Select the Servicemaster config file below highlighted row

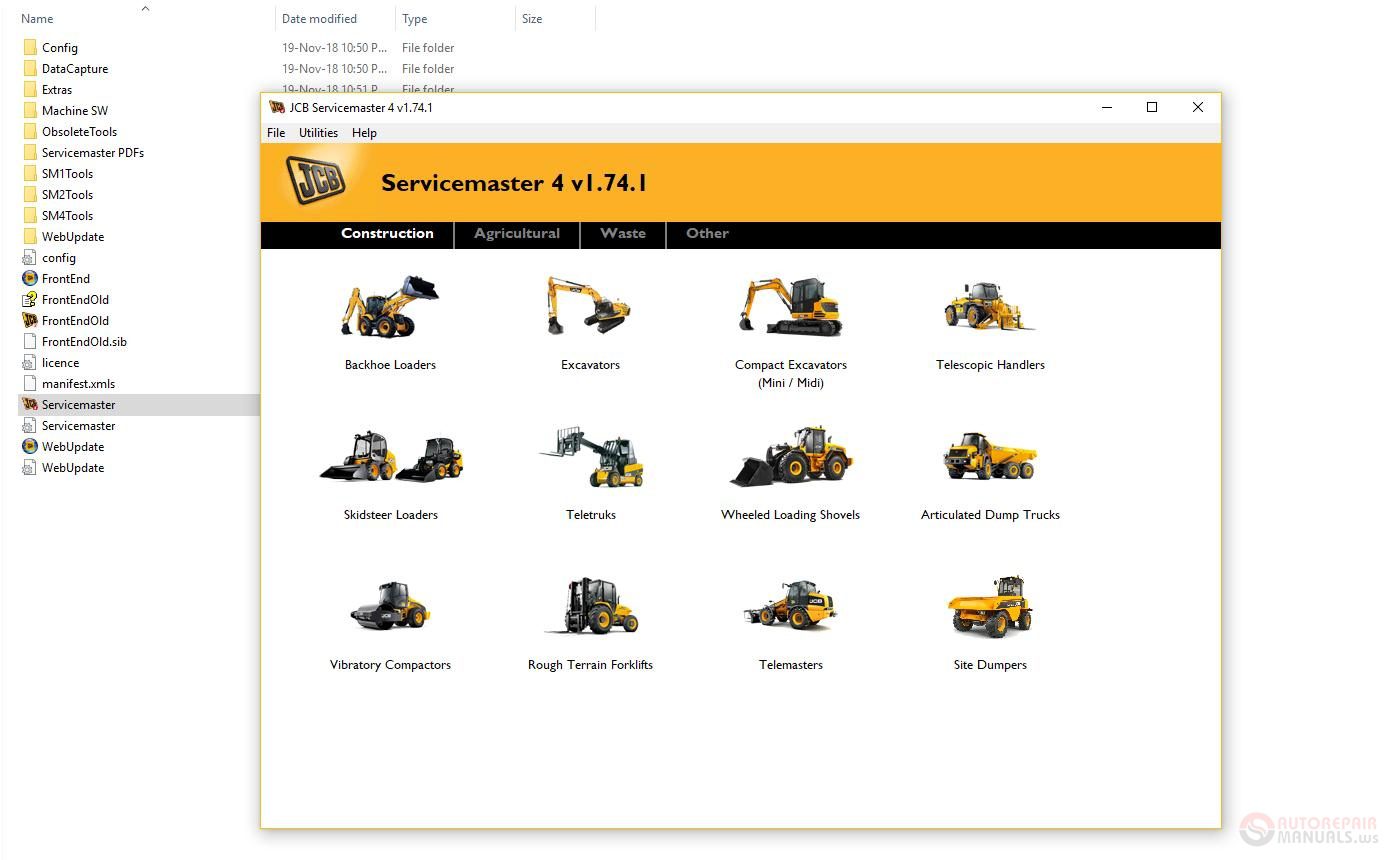pos(78,426)
